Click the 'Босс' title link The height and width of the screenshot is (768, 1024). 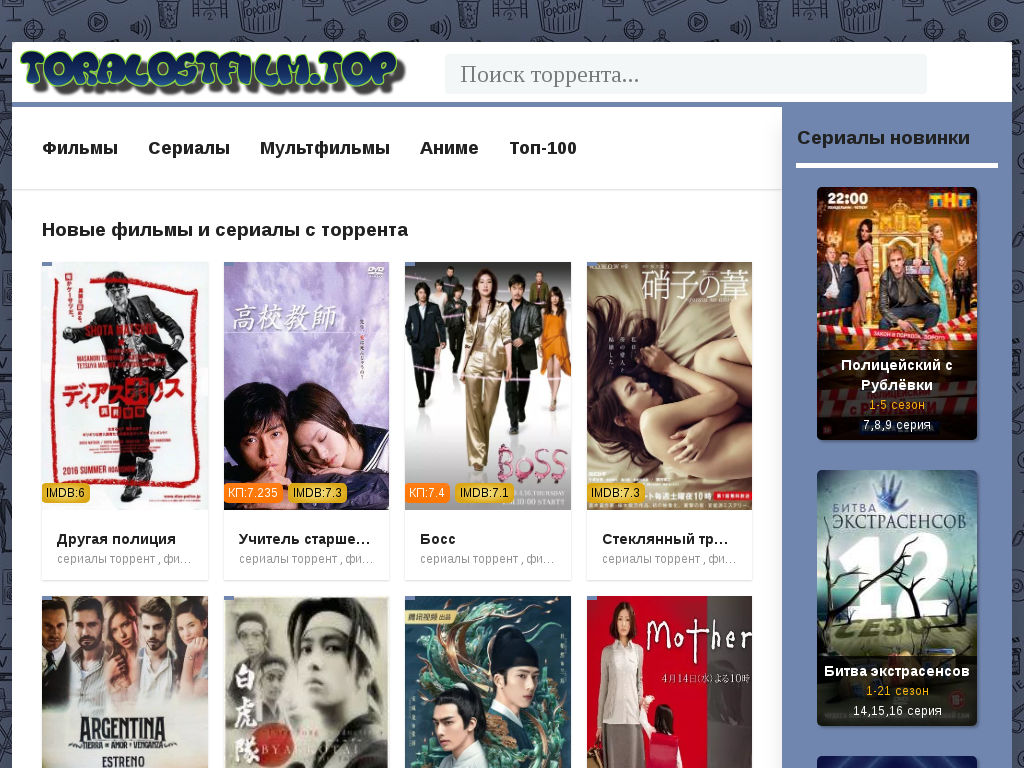tap(438, 539)
